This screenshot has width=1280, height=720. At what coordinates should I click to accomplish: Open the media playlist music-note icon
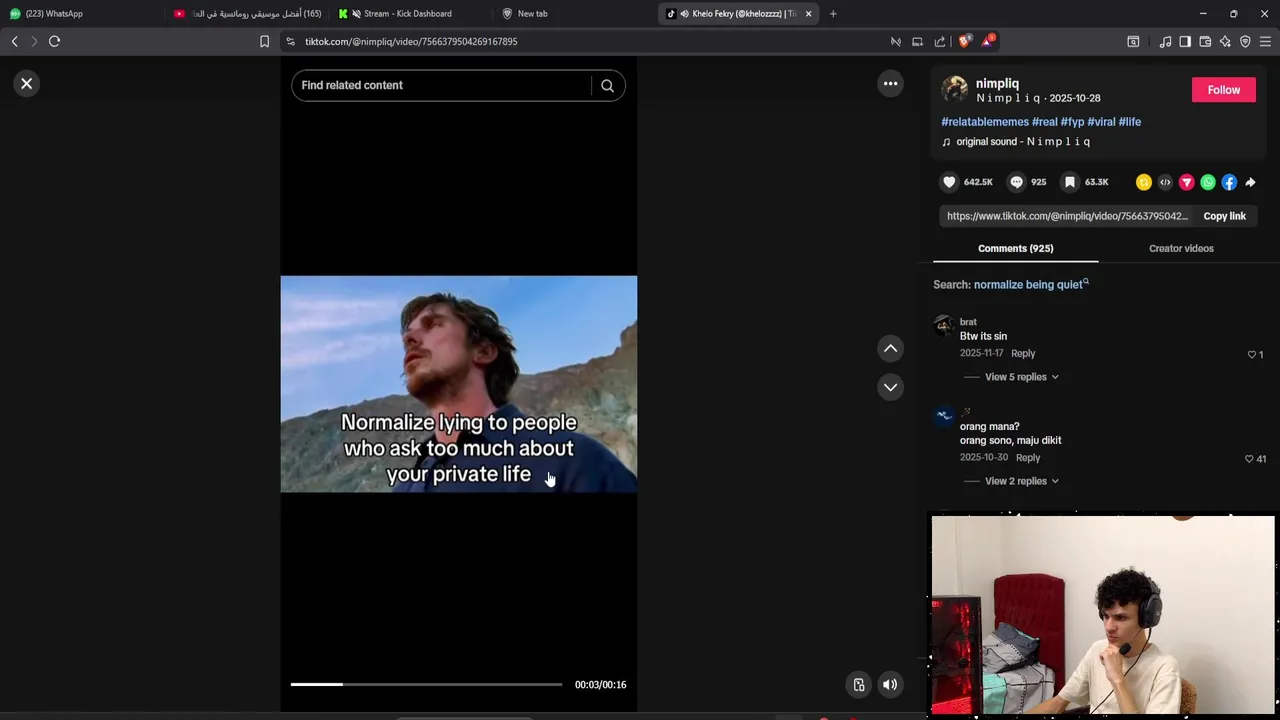pyautogui.click(x=1165, y=41)
